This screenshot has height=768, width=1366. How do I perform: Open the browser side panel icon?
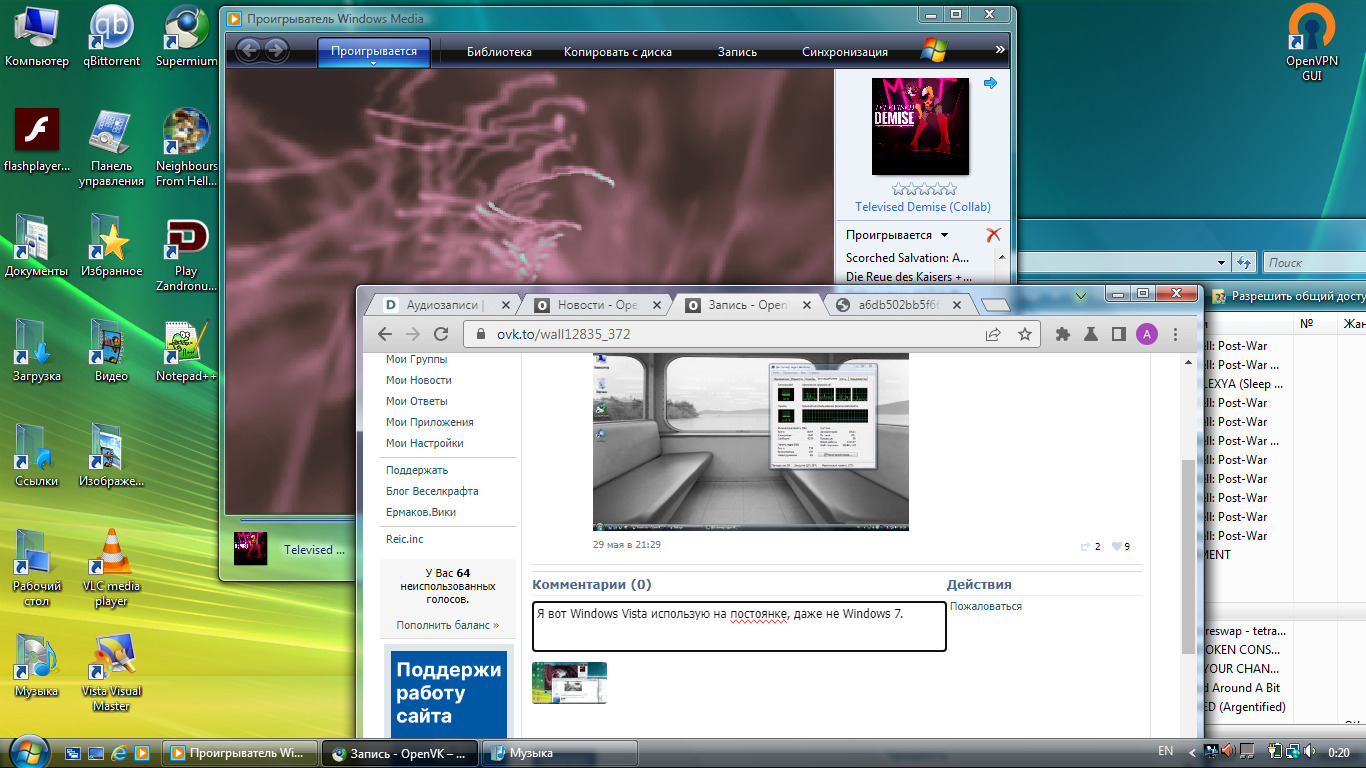tap(1119, 334)
